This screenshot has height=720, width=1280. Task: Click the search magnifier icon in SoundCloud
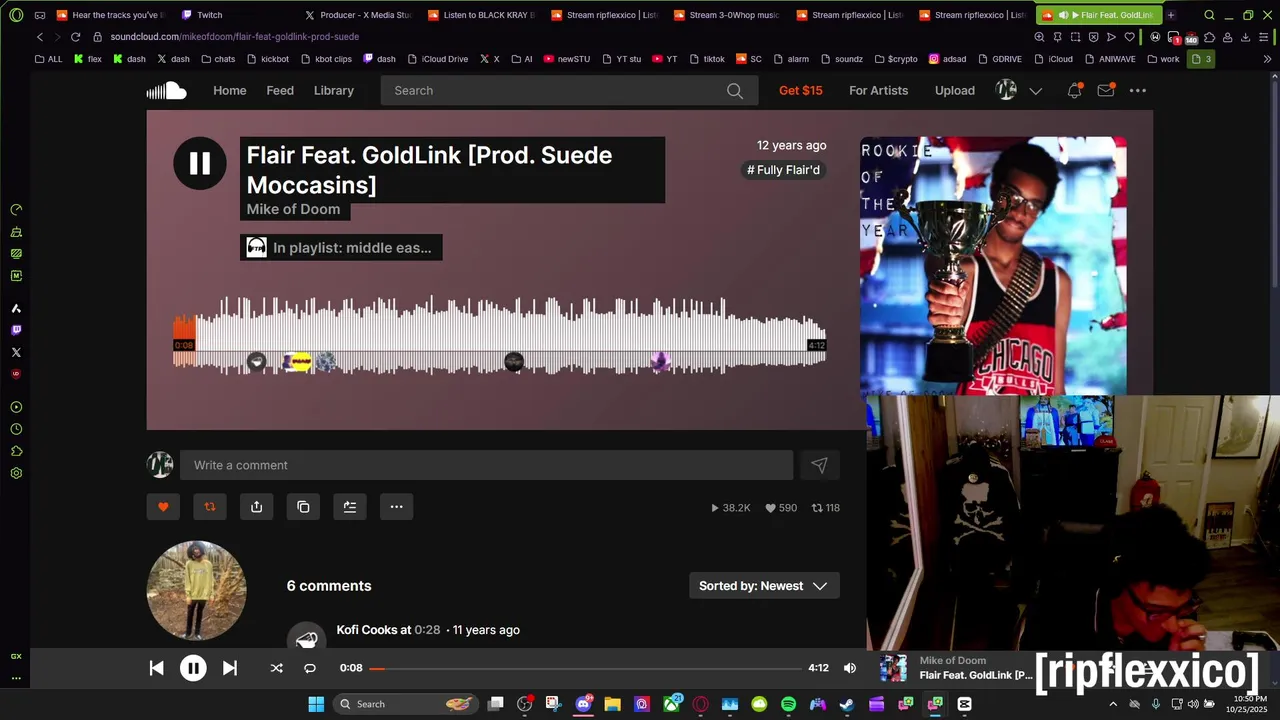735,91
